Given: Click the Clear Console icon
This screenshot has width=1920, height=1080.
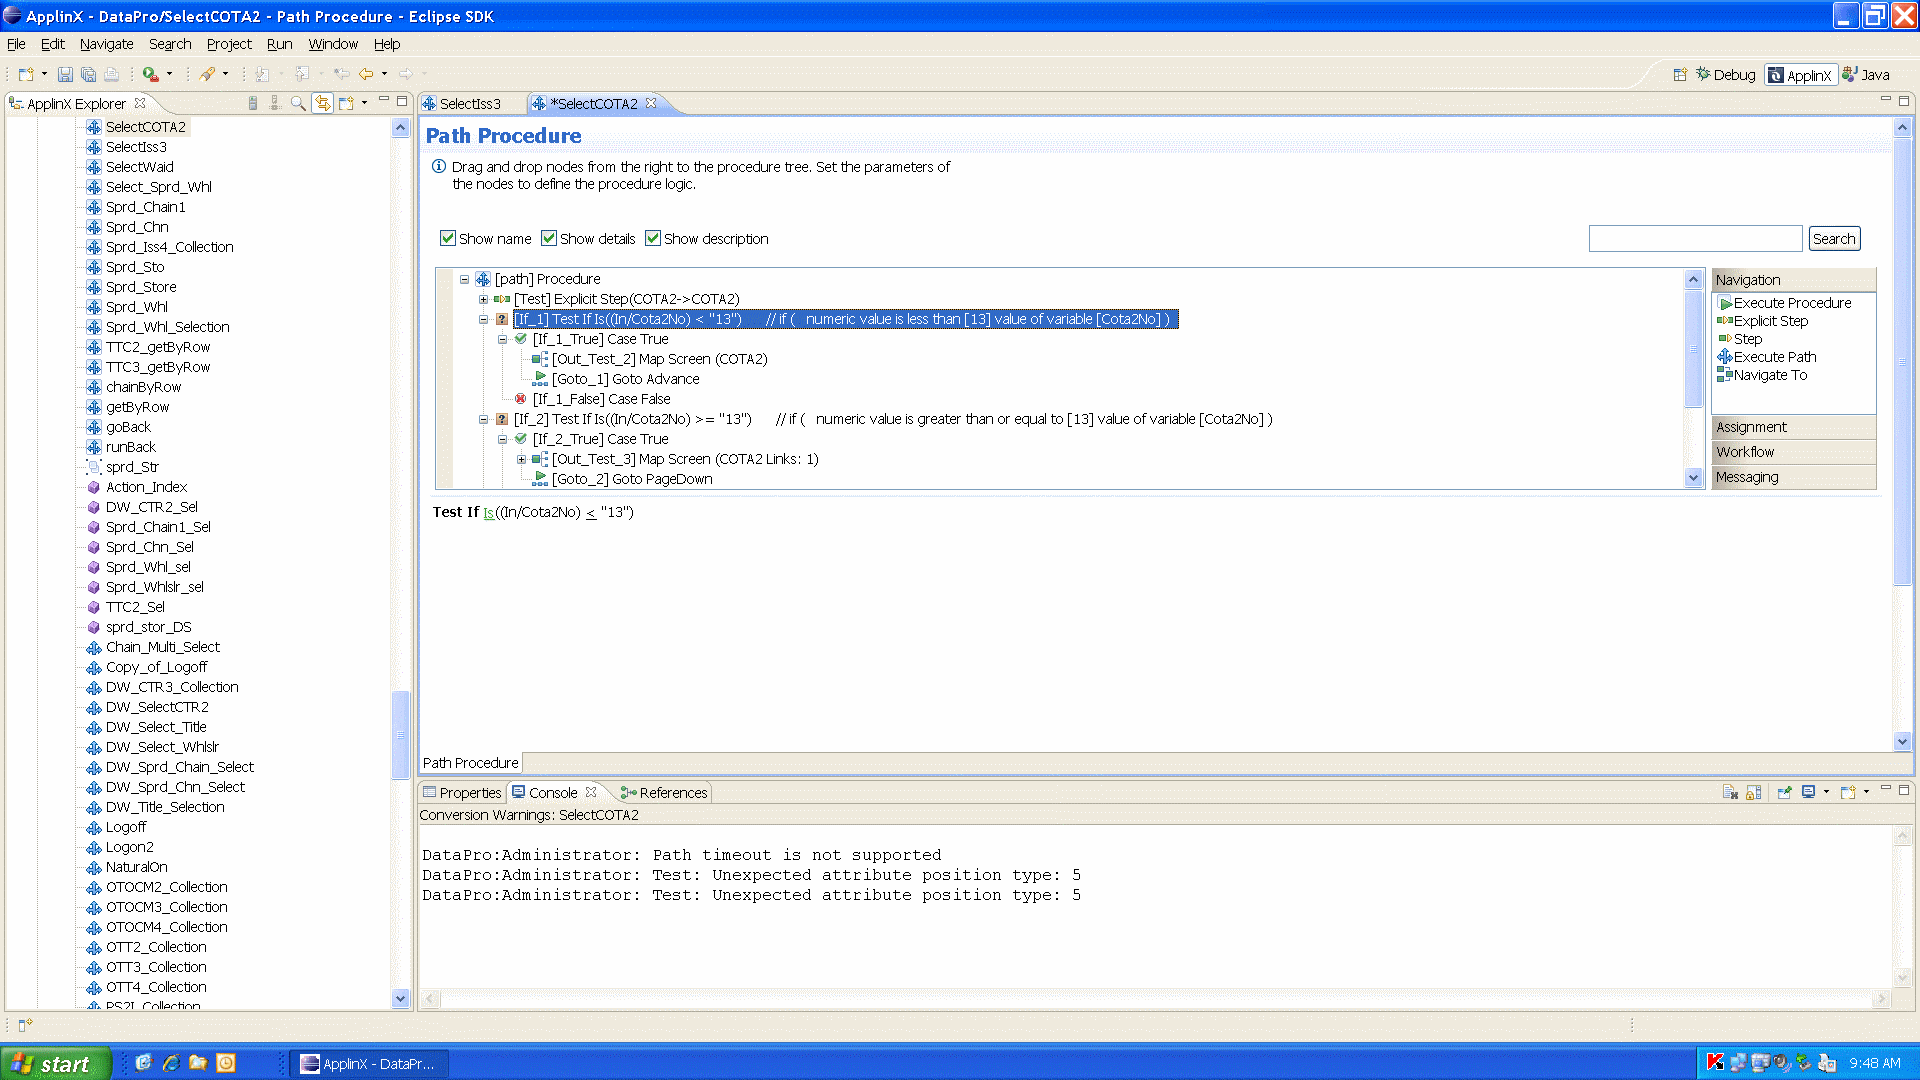Looking at the screenshot, I should 1730,793.
